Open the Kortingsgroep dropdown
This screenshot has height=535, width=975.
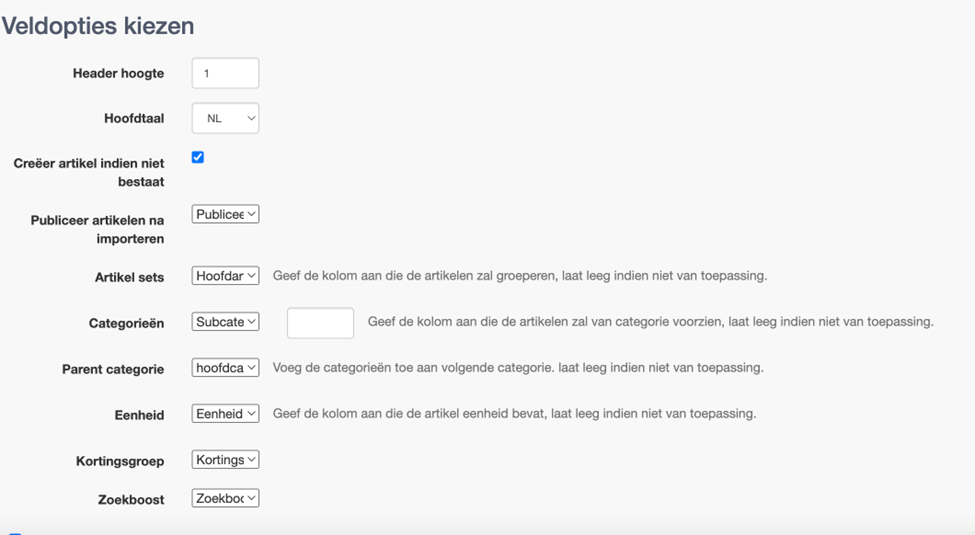click(x=225, y=460)
